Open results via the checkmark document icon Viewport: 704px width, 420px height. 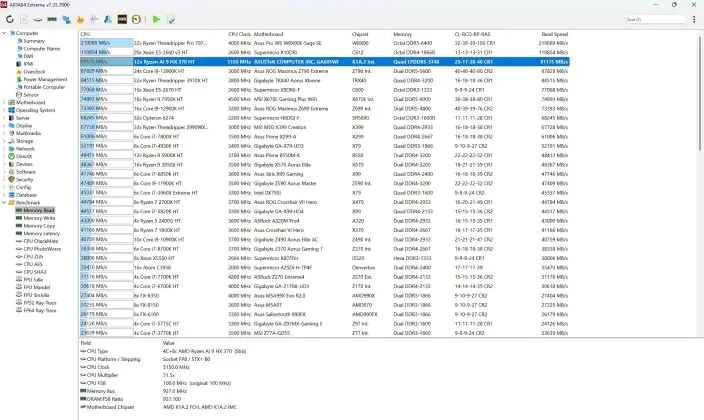point(171,19)
